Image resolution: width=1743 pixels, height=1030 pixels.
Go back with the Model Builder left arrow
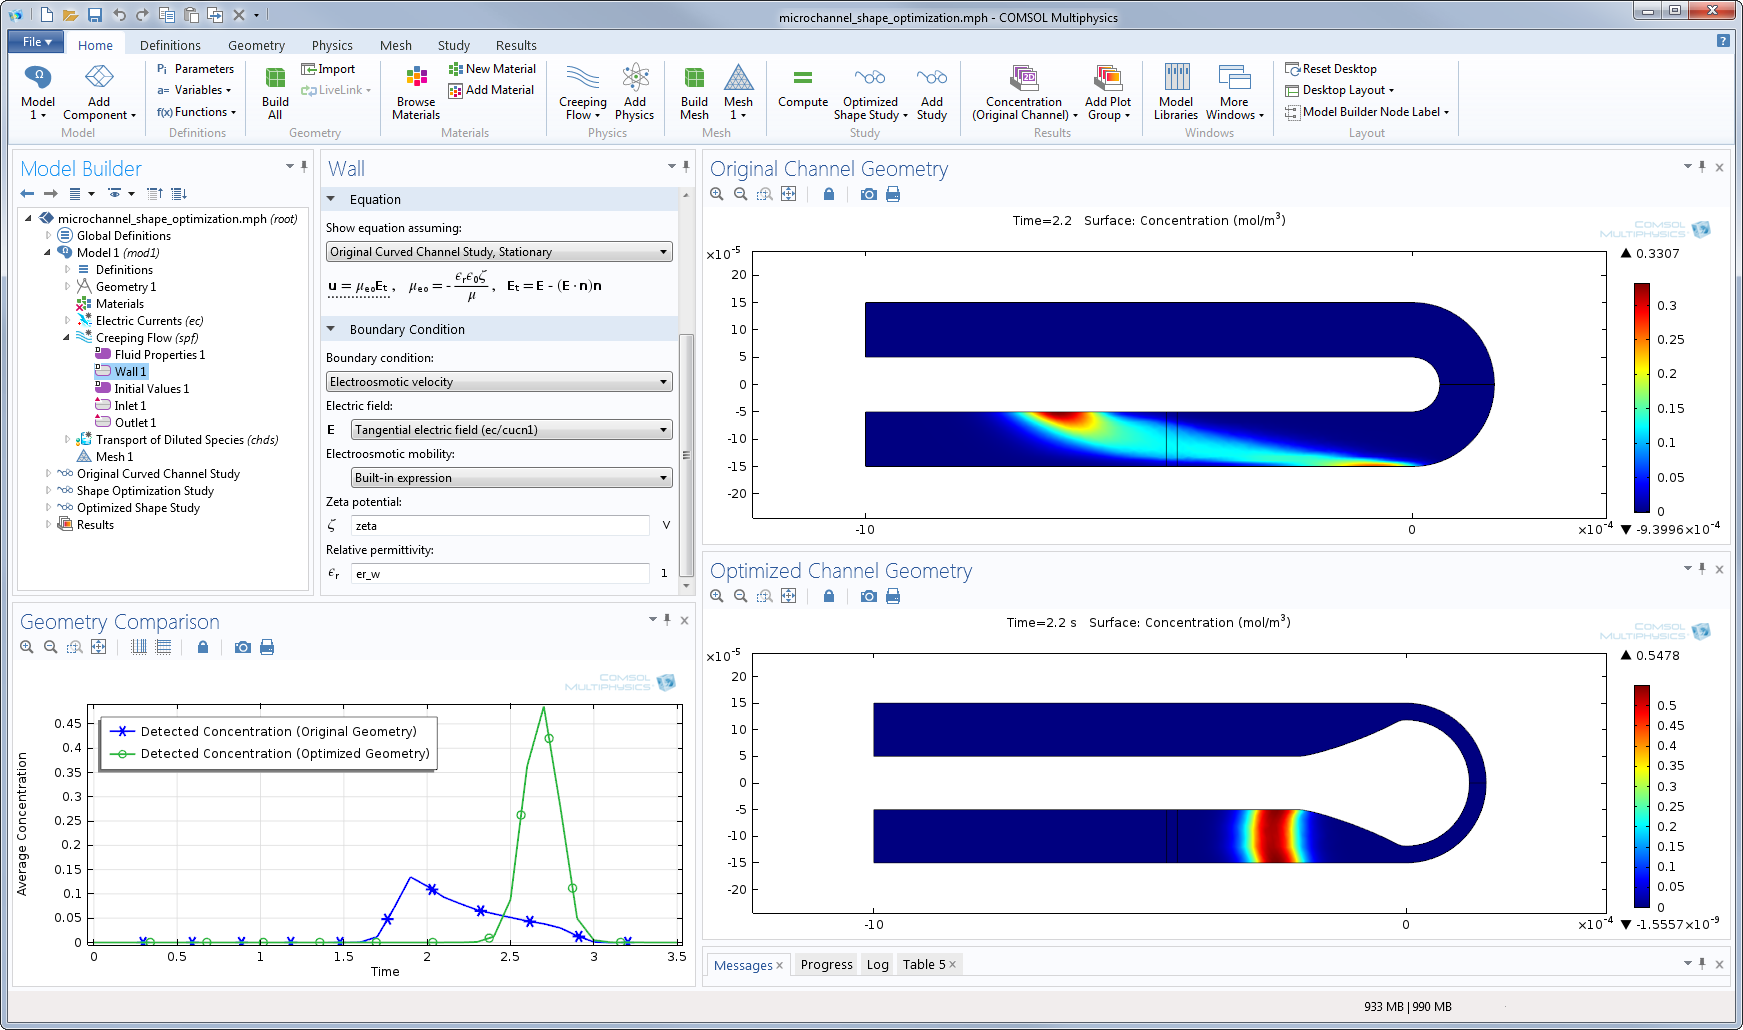[x=27, y=194]
